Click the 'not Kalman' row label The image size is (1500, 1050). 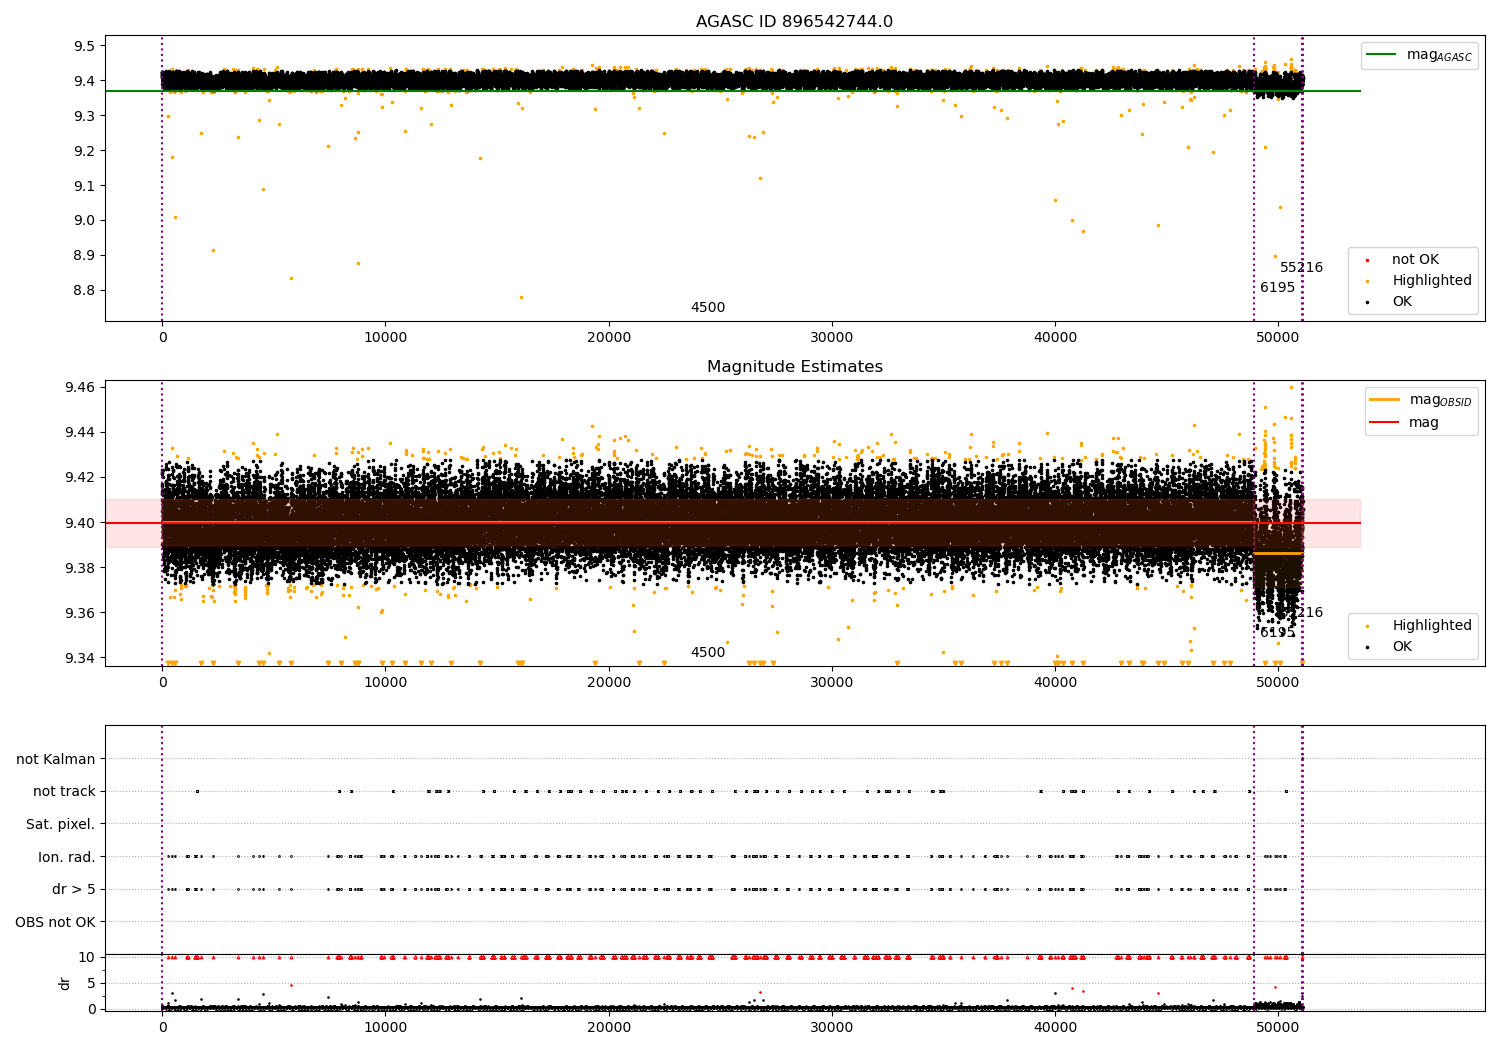tap(55, 760)
